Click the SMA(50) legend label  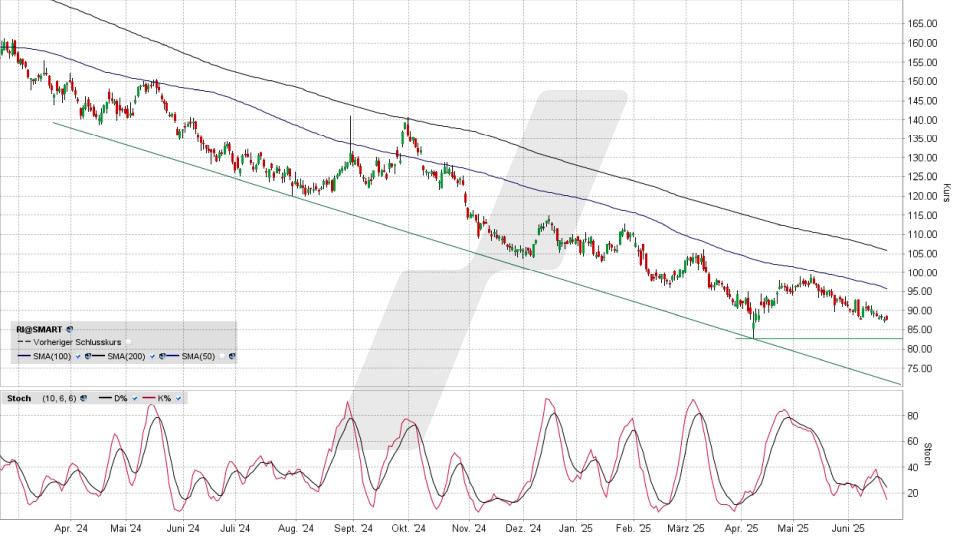click(198, 356)
